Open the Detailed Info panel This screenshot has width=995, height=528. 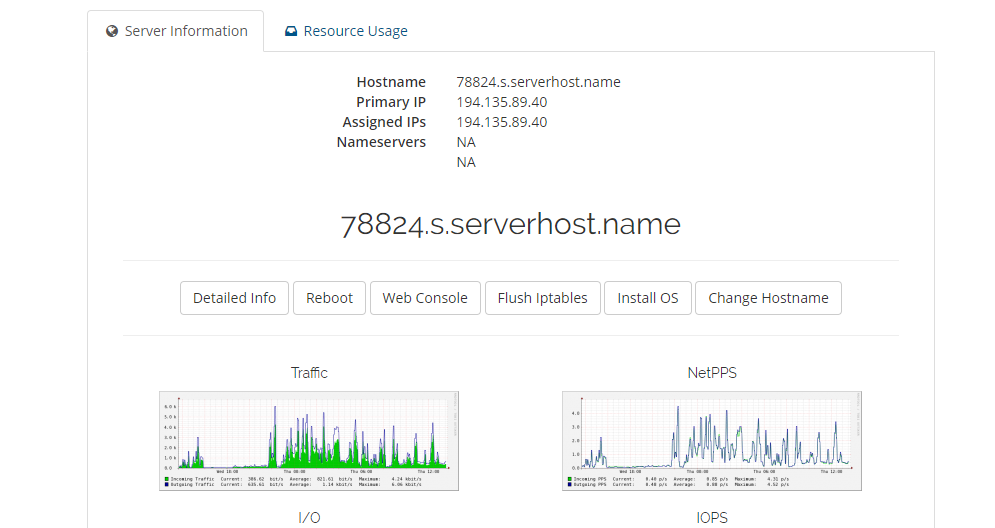pyautogui.click(x=234, y=298)
